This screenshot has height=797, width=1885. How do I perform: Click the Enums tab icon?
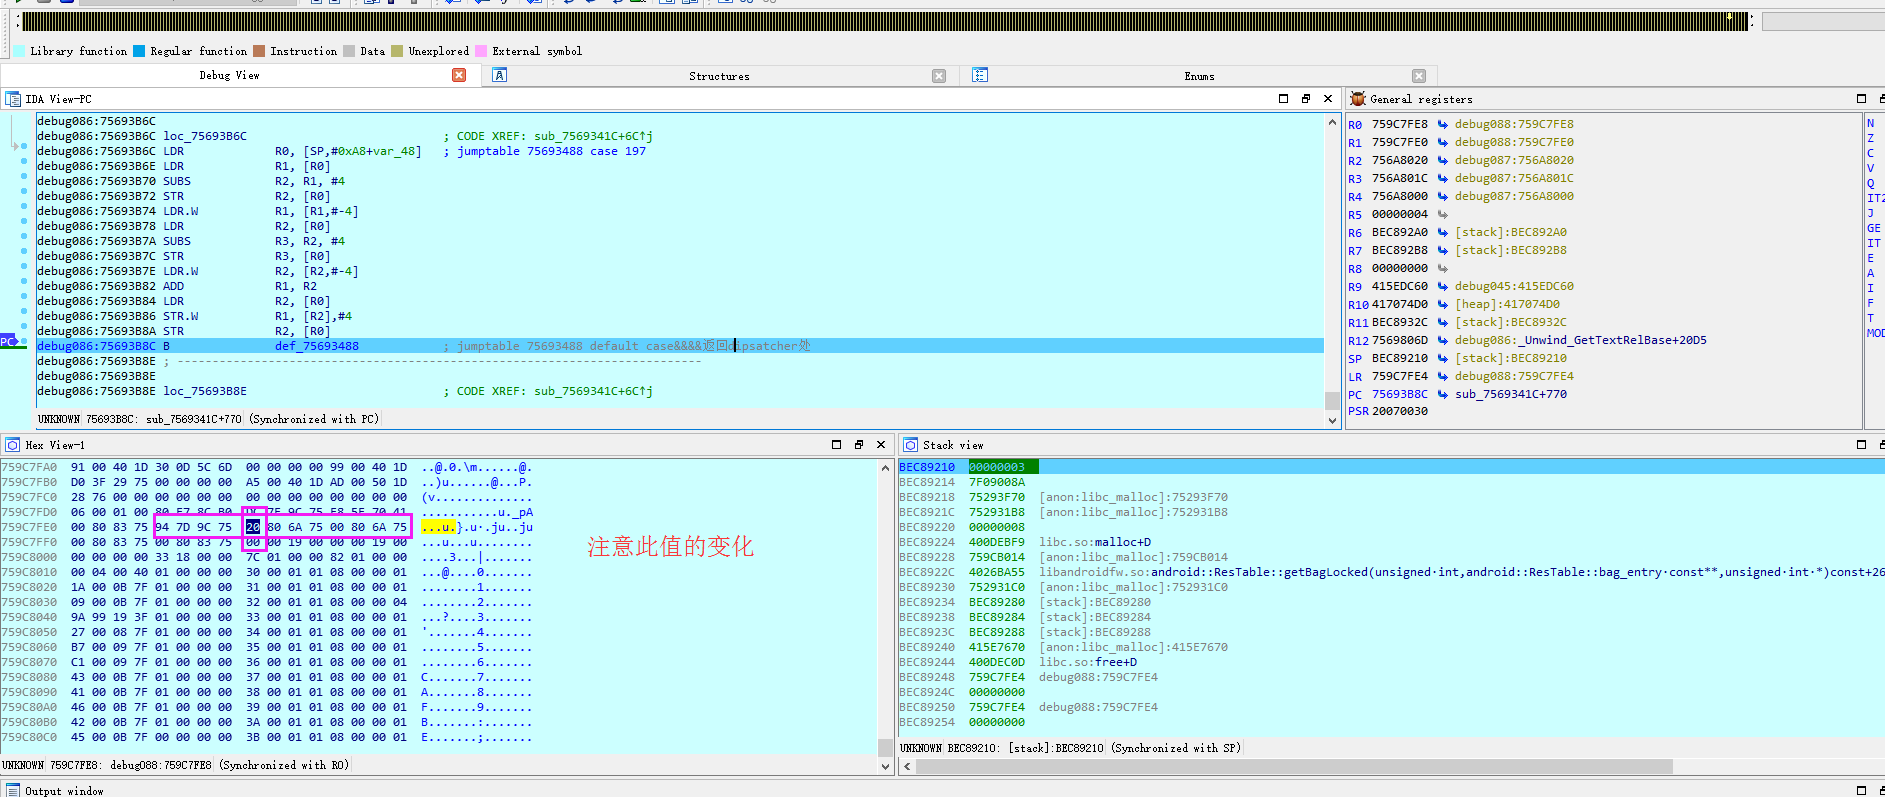click(980, 76)
